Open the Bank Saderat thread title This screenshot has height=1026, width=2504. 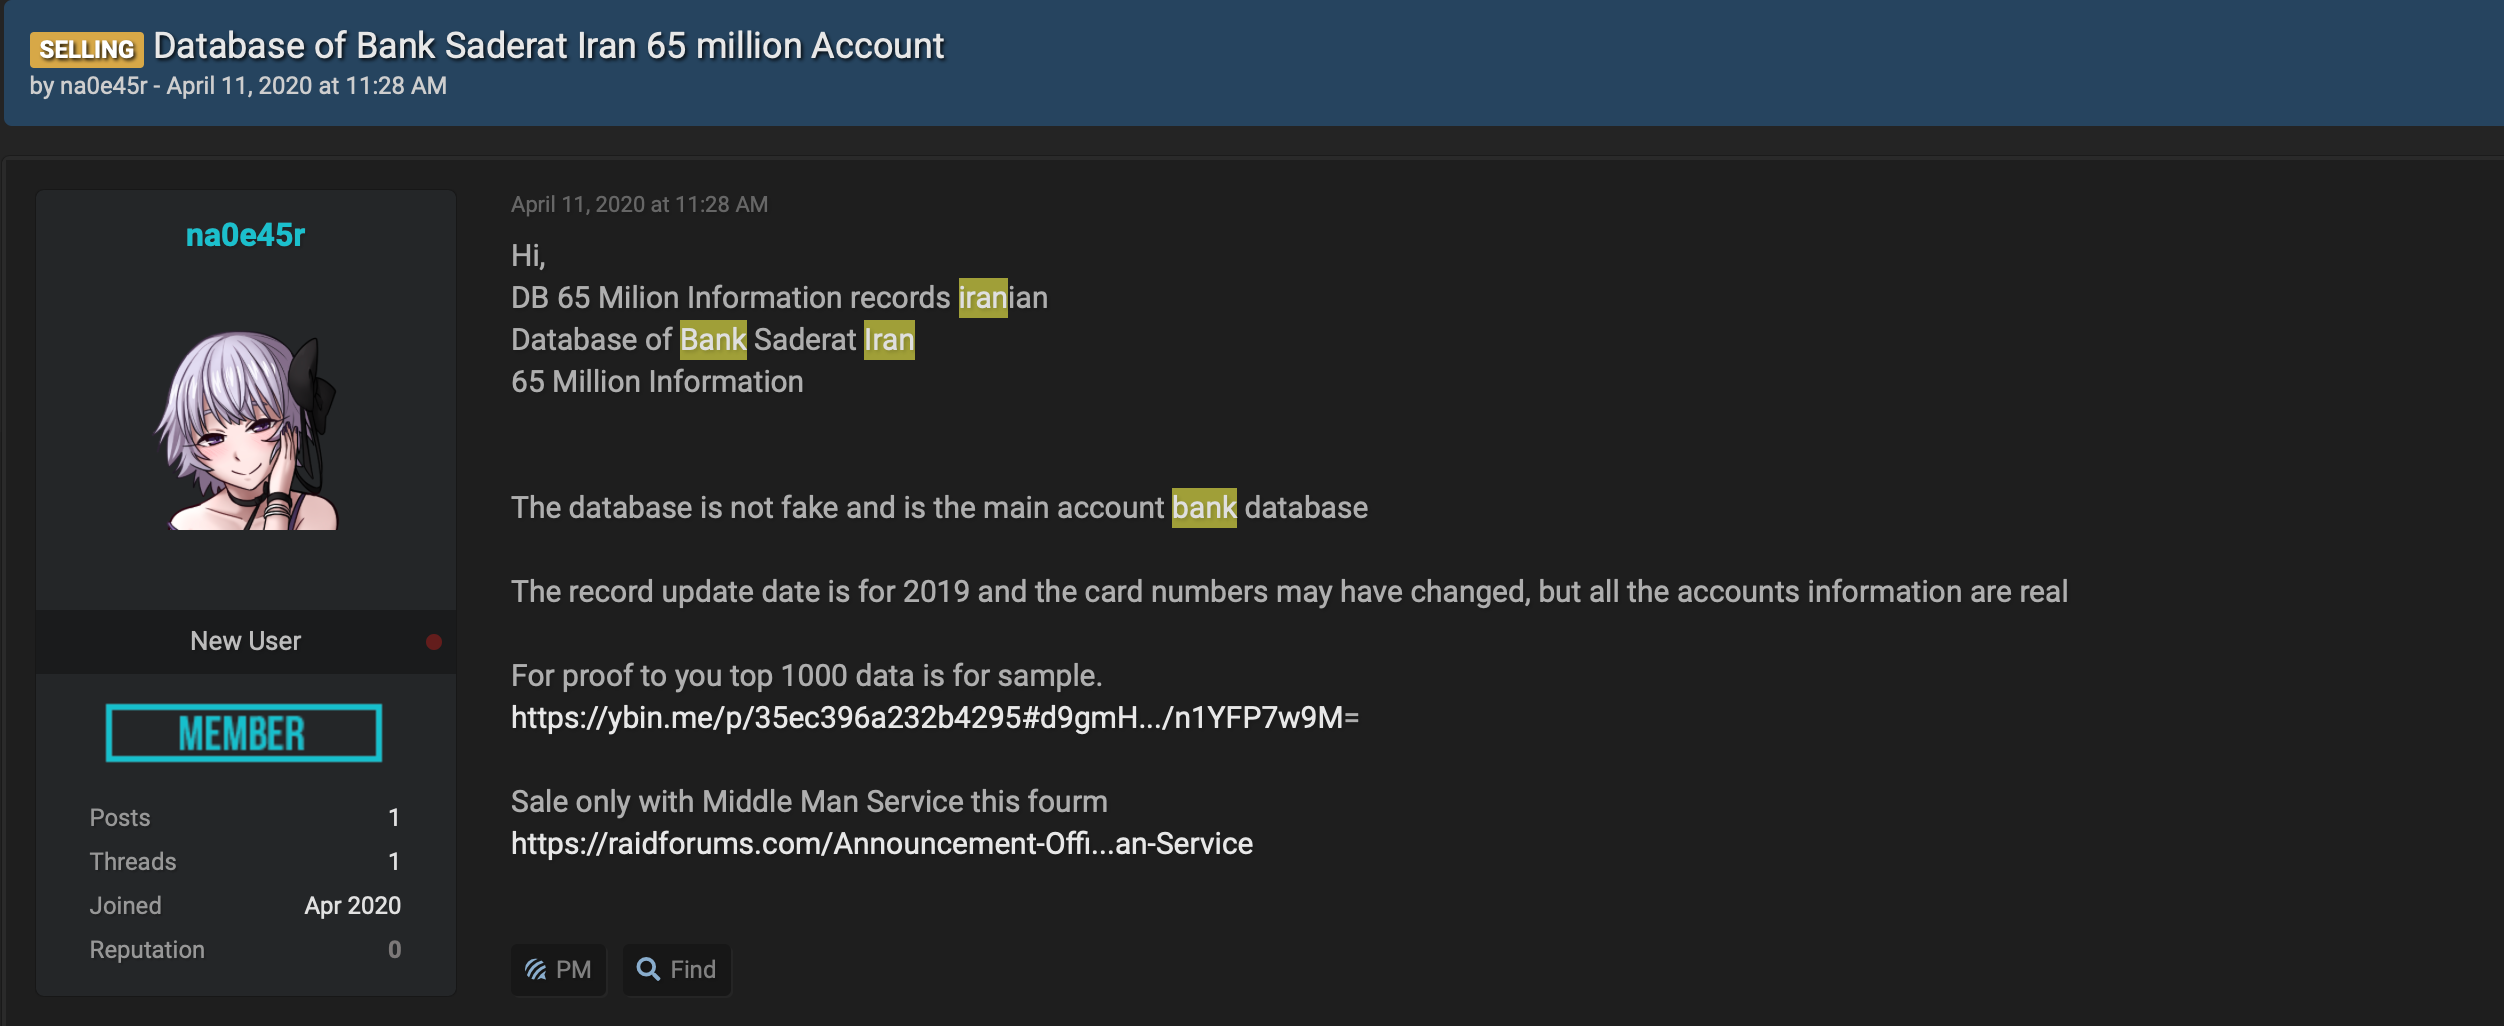[548, 46]
